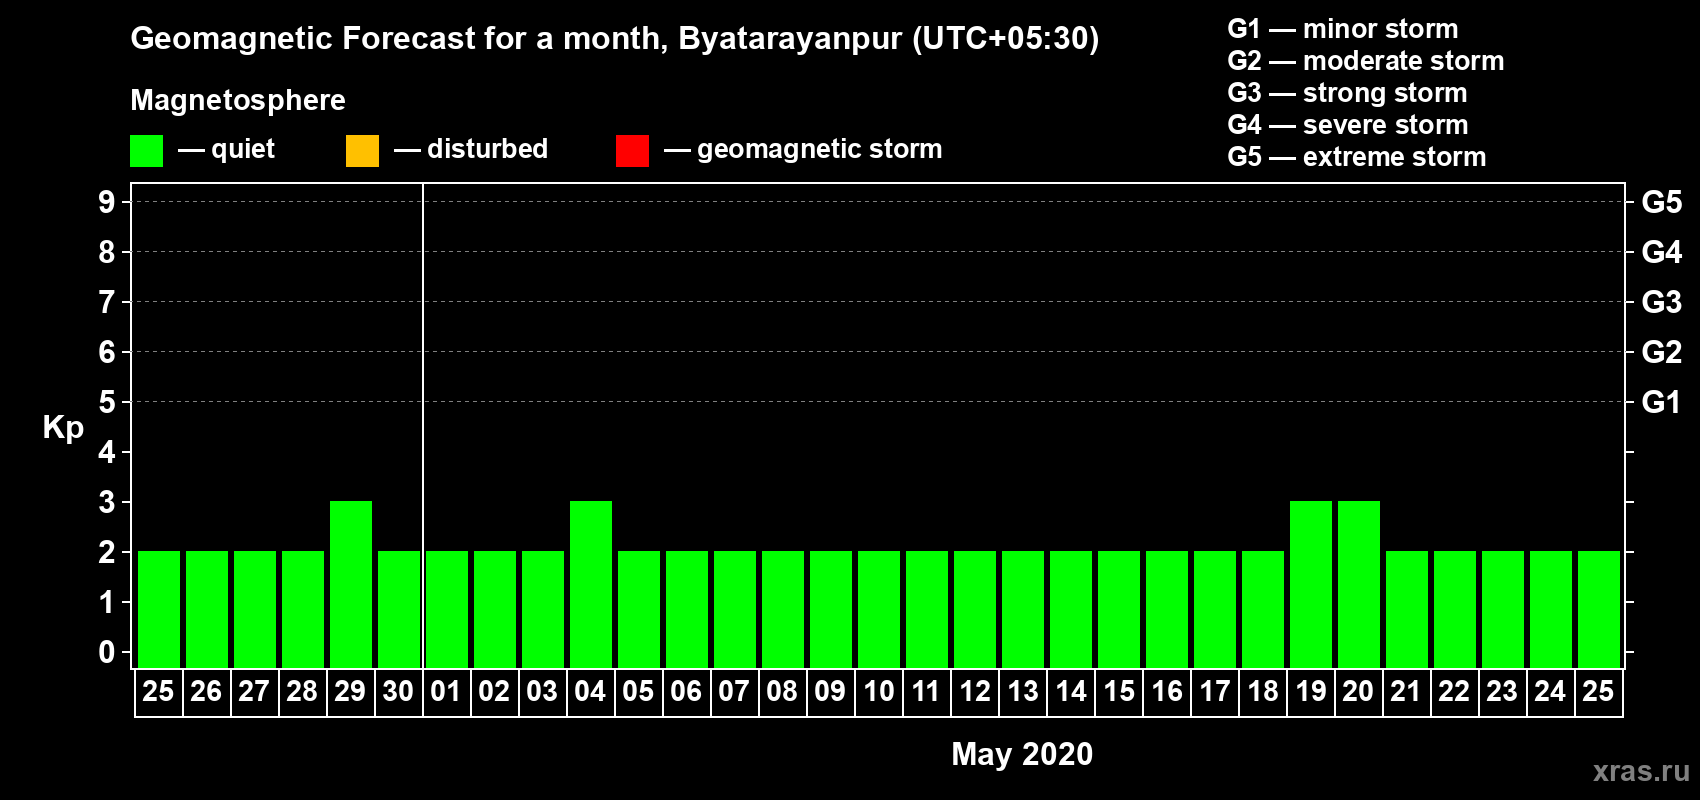Viewport: 1700px width, 800px height.
Task: Click the G1 label on right axis
Action: tap(1661, 402)
